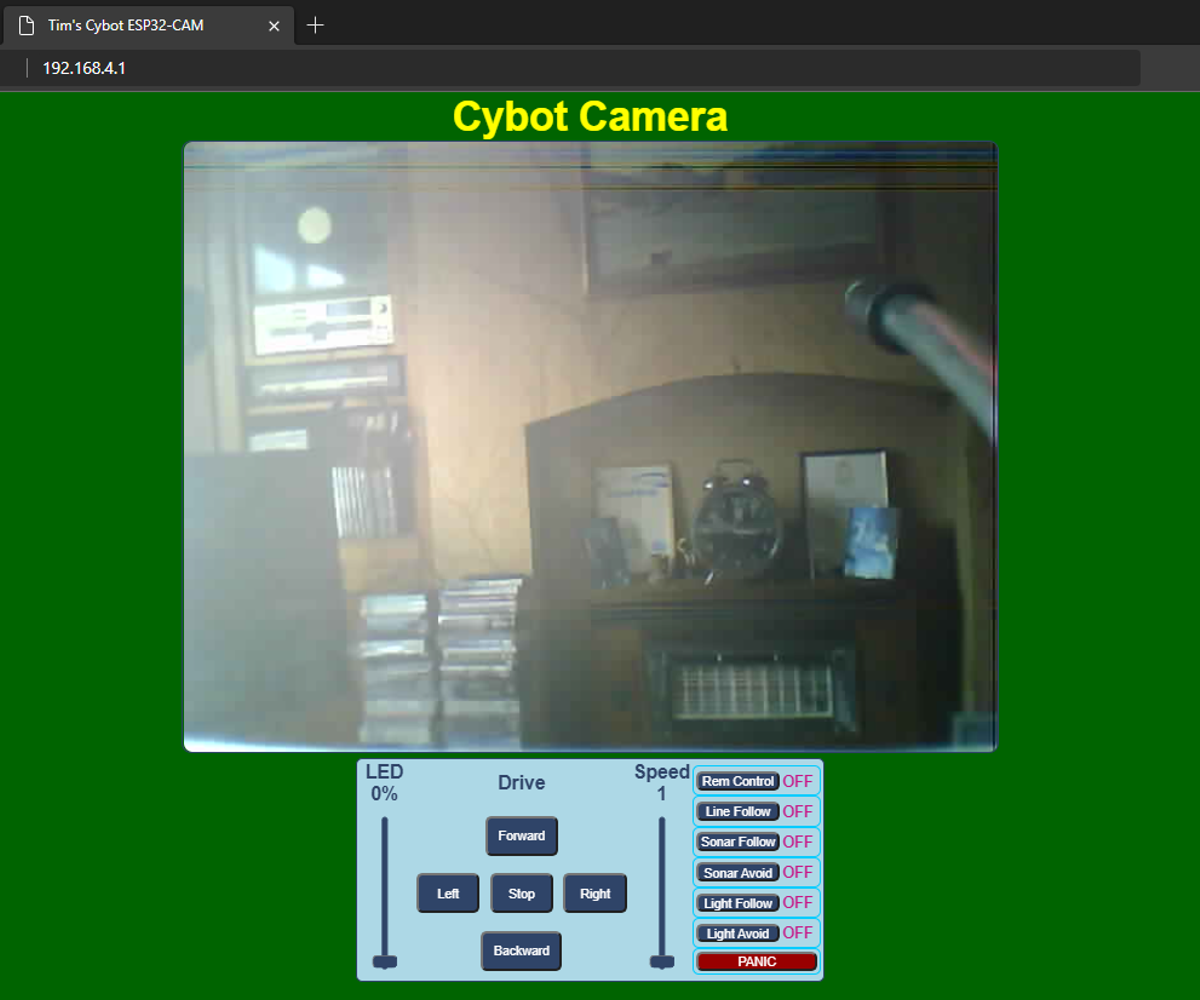Screen dimensions: 1200x1000
Task: Click the browser address bar showing 192.168.4.1
Action: 400,67
